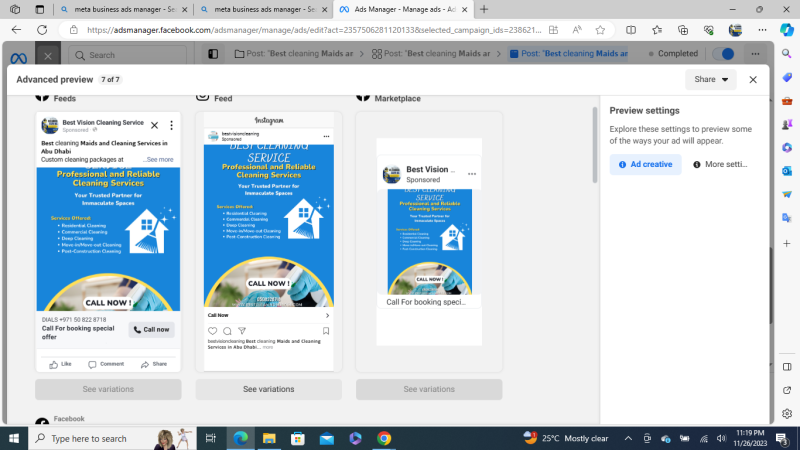
Task: Click See variations under Instagram Feed
Action: tap(268, 389)
